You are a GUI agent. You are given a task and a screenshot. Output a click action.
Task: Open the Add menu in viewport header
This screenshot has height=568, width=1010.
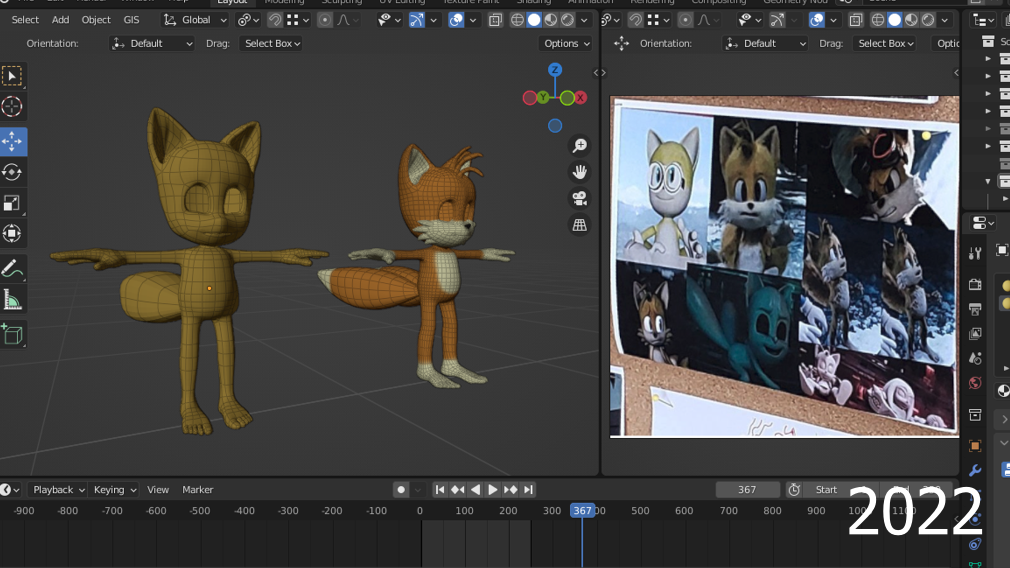tap(61, 20)
